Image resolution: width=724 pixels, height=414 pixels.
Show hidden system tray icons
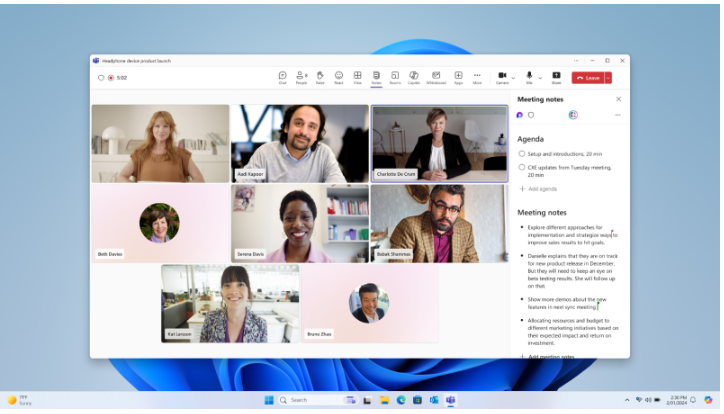[x=627, y=400]
